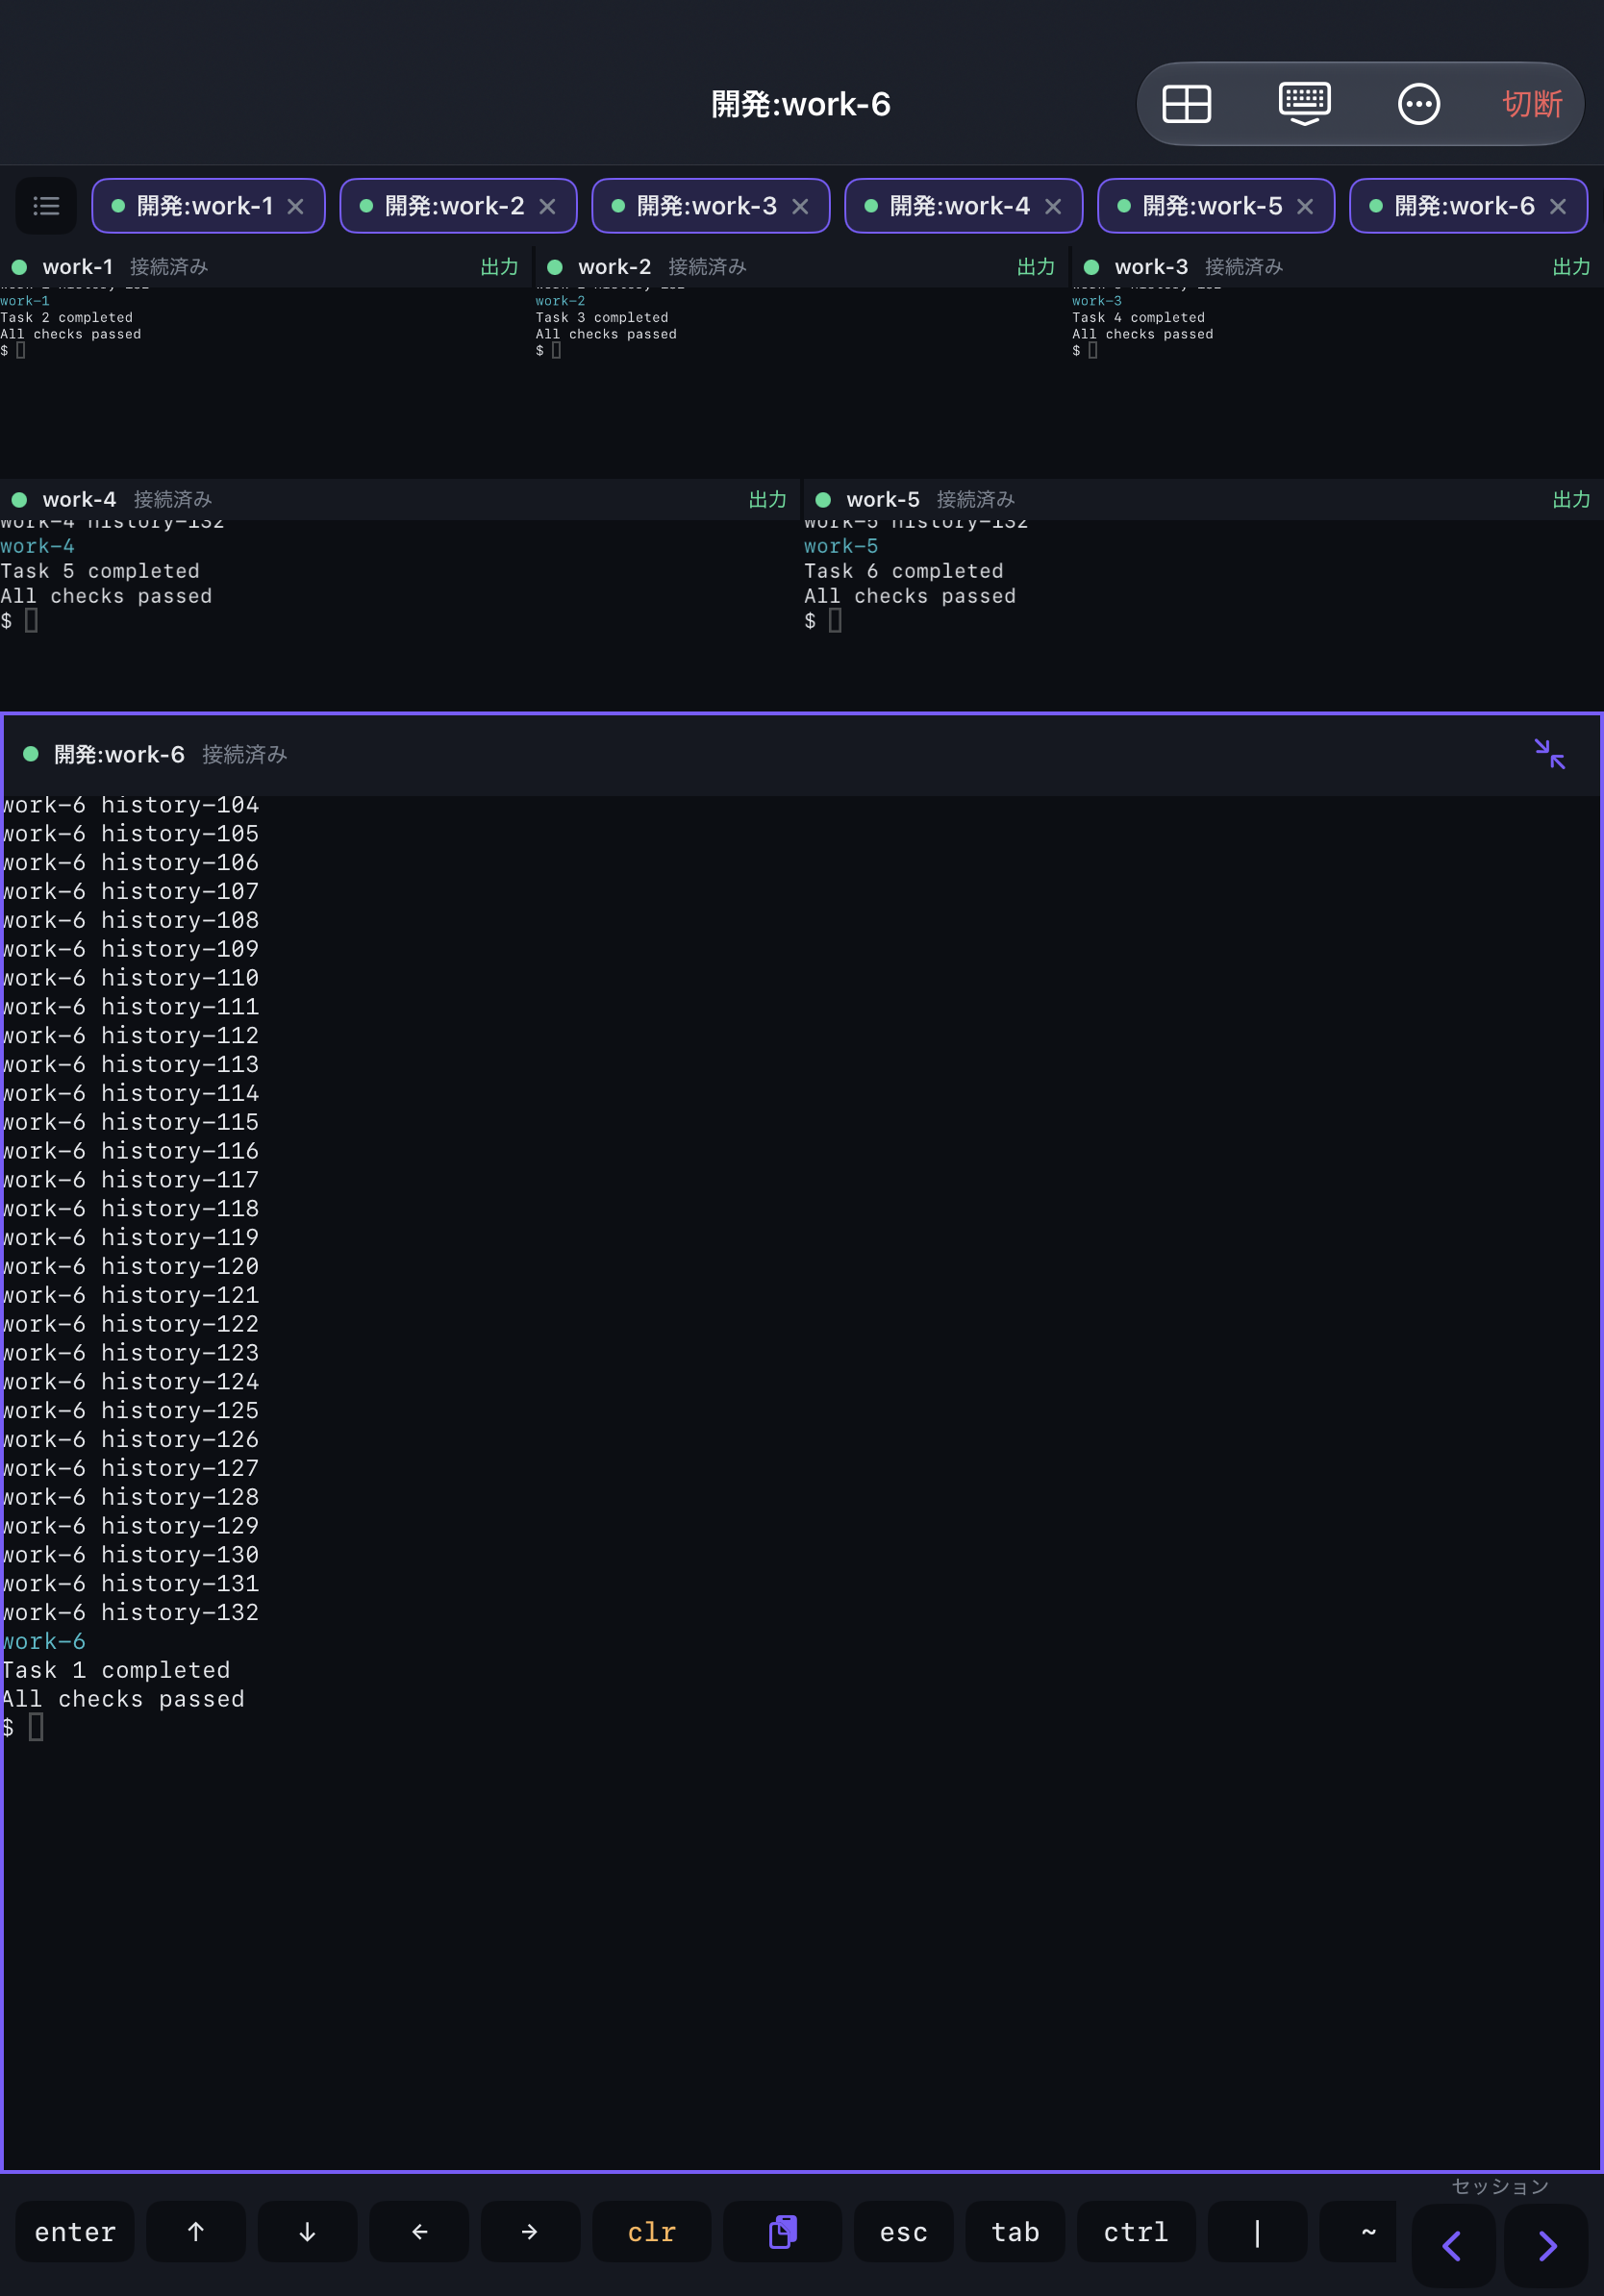Toggle the on-screen keyboard icon
This screenshot has height=2296, width=1604.
point(1304,104)
